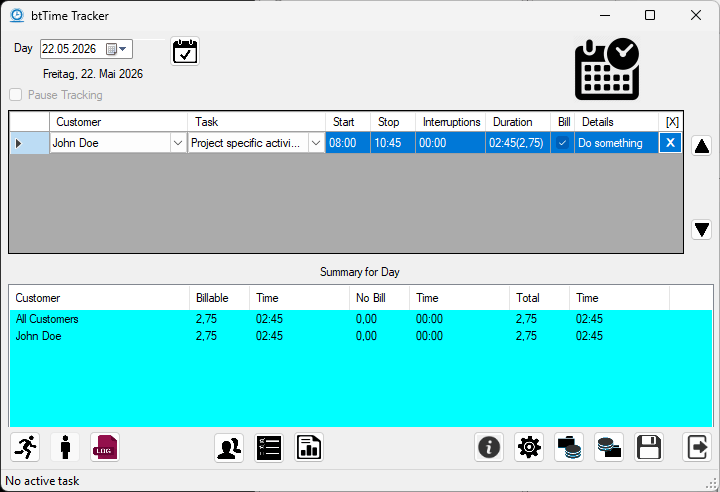The image size is (720, 492).
Task: Select the row header arrow selector
Action: (x=29, y=143)
